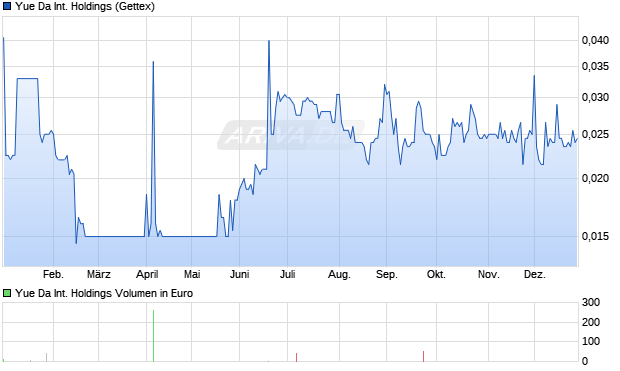Image resolution: width=620 pixels, height=371 pixels.
Task: Click the blue Yue Da legend square
Action: pyautogui.click(x=7, y=6)
